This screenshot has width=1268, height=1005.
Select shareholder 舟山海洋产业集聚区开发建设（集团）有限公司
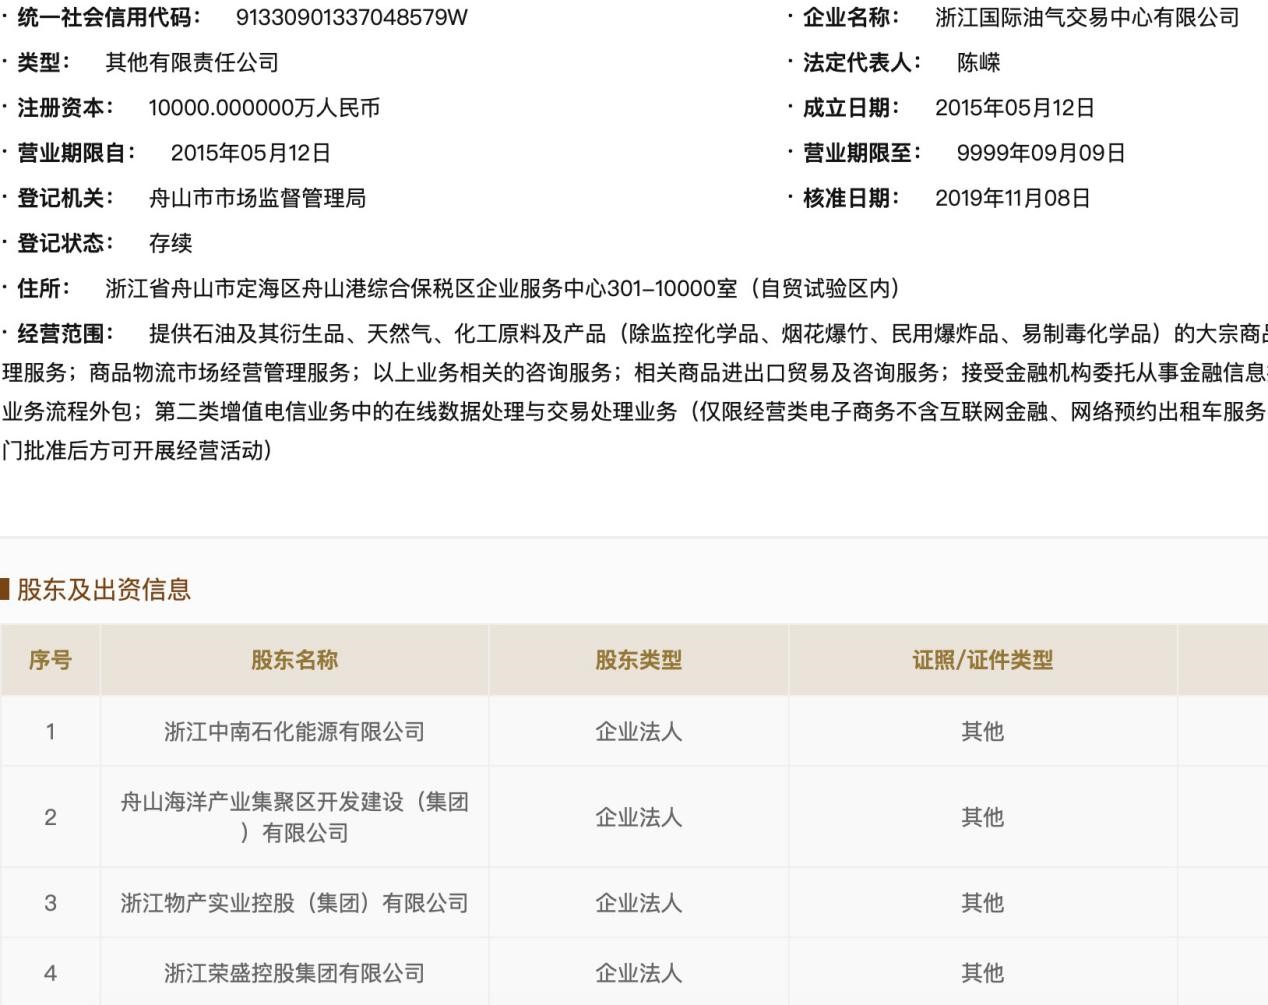[x=294, y=817]
